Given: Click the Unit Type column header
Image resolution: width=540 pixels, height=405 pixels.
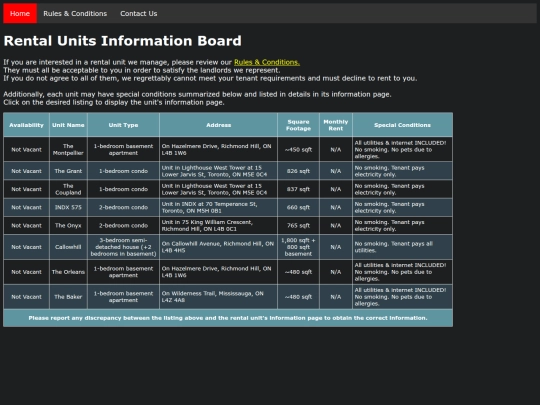Looking at the screenshot, I should 123,125.
